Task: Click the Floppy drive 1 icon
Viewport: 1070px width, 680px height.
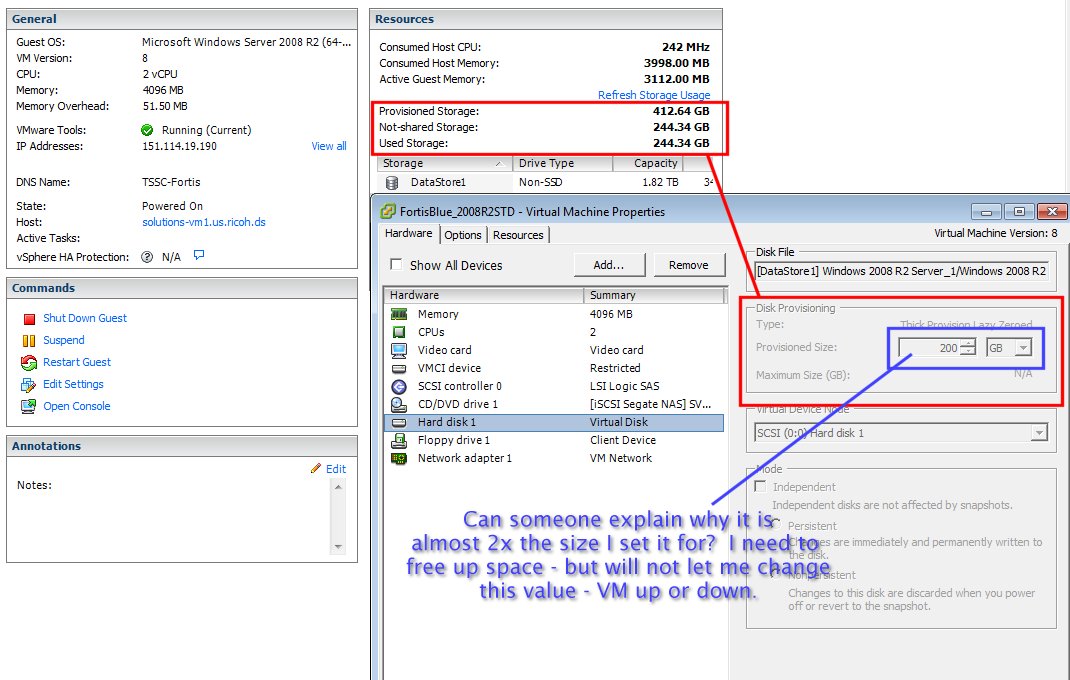Action: tap(399, 440)
